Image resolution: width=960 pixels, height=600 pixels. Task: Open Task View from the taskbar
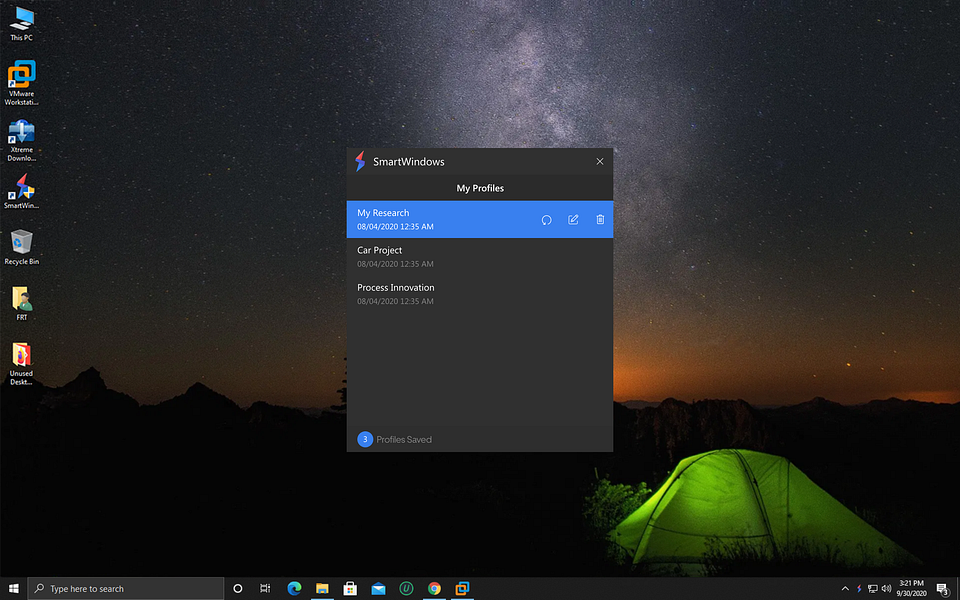click(265, 588)
